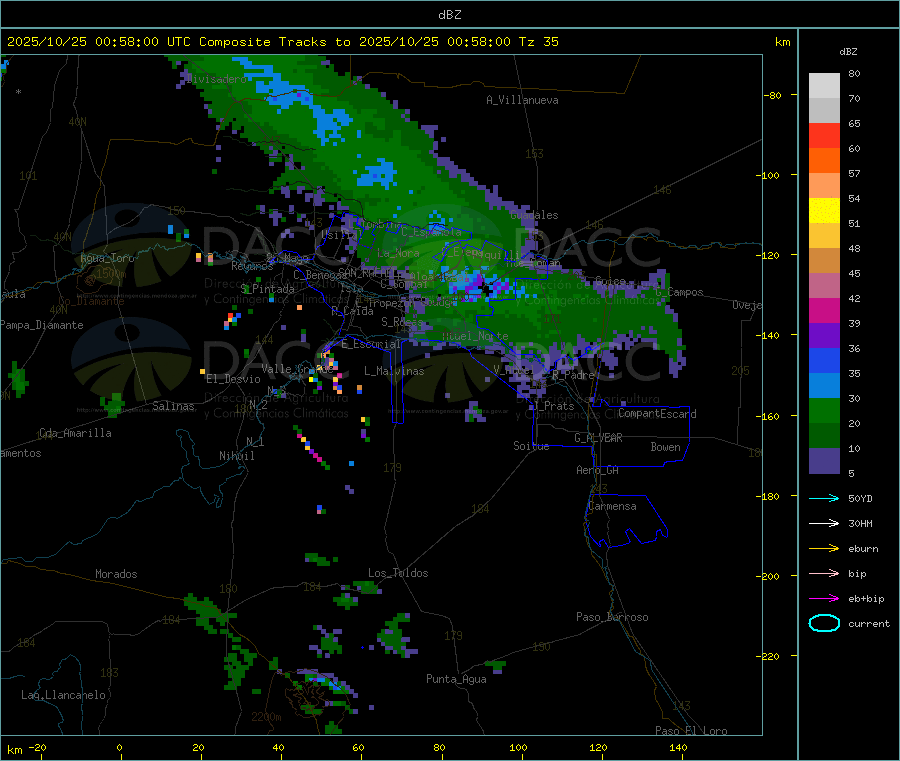900x761 pixels.
Task: Click the Paso_Barroso map label
Action: (612, 617)
